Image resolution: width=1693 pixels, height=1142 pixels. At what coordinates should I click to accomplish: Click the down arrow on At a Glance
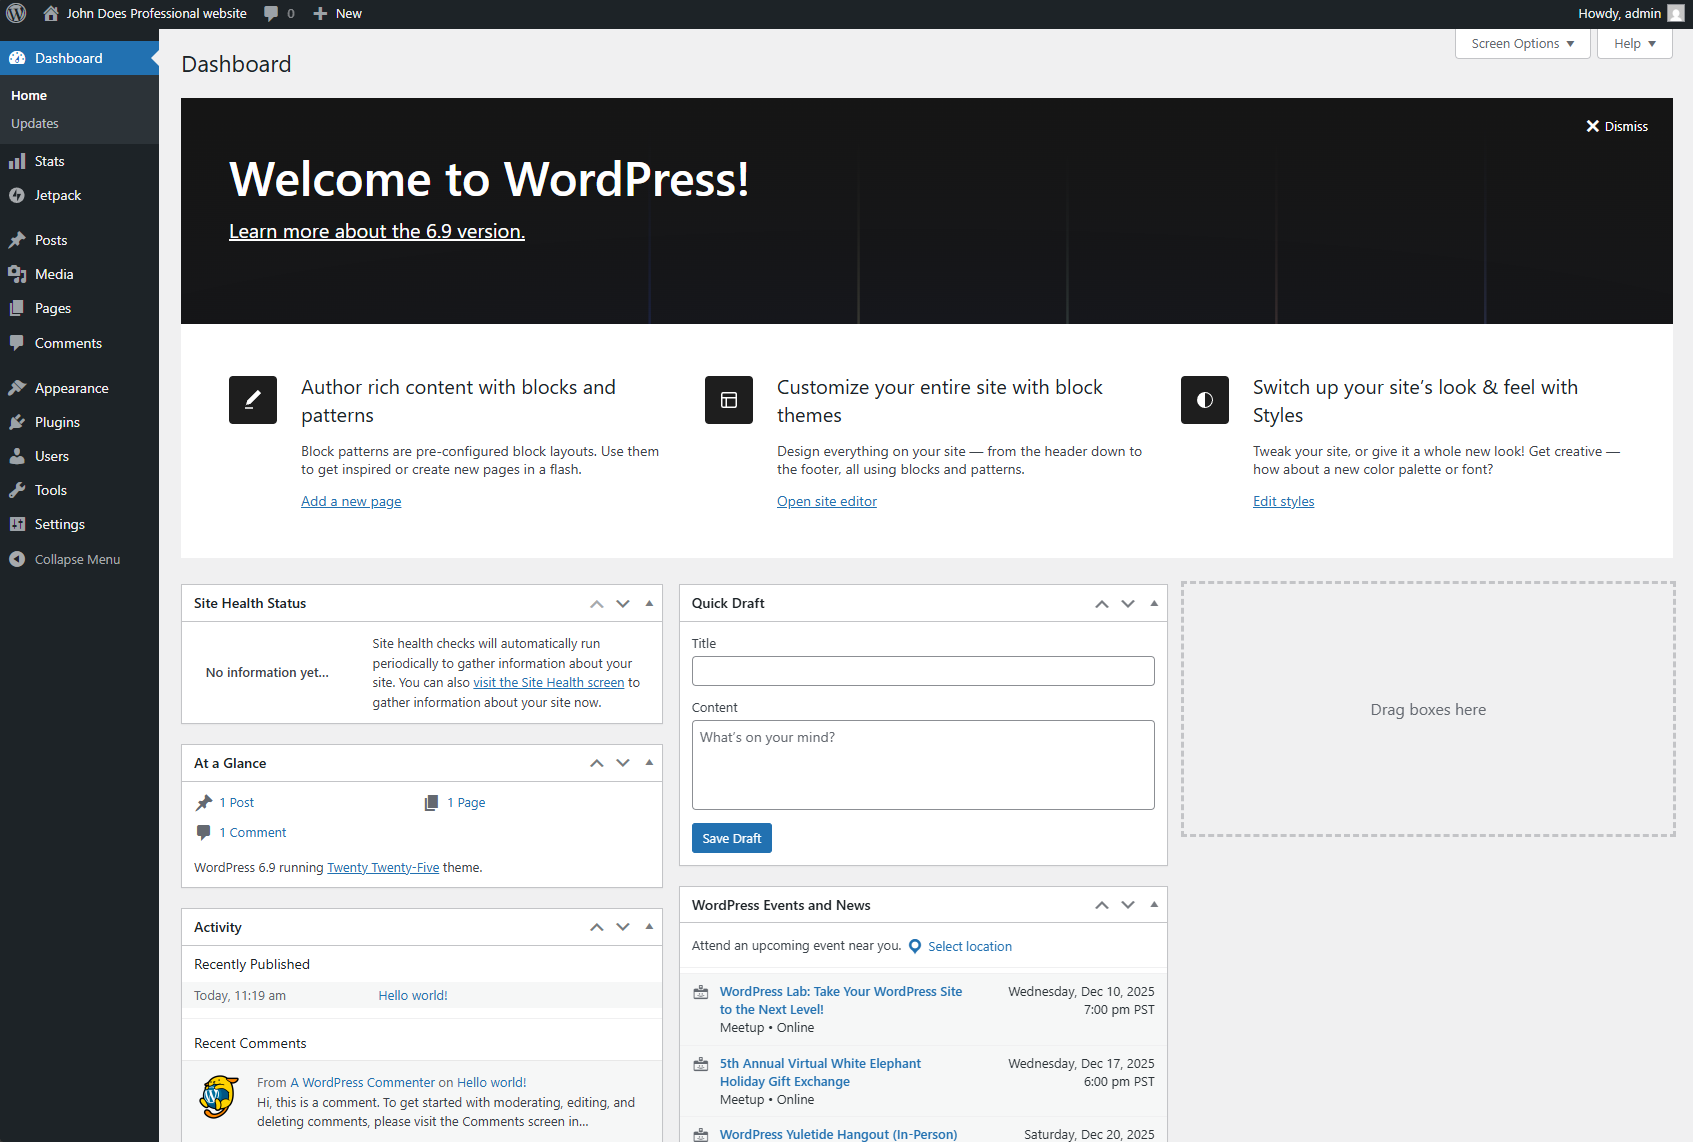622,763
